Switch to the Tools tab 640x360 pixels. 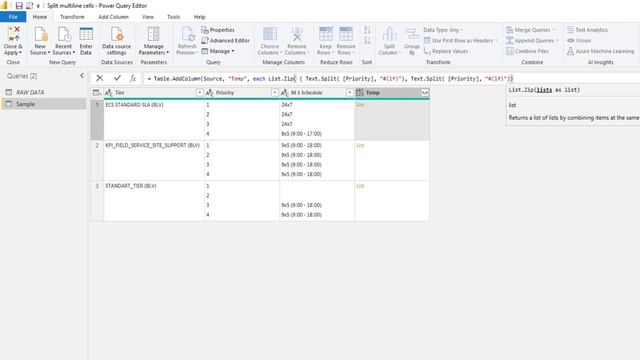pyautogui.click(x=173, y=17)
